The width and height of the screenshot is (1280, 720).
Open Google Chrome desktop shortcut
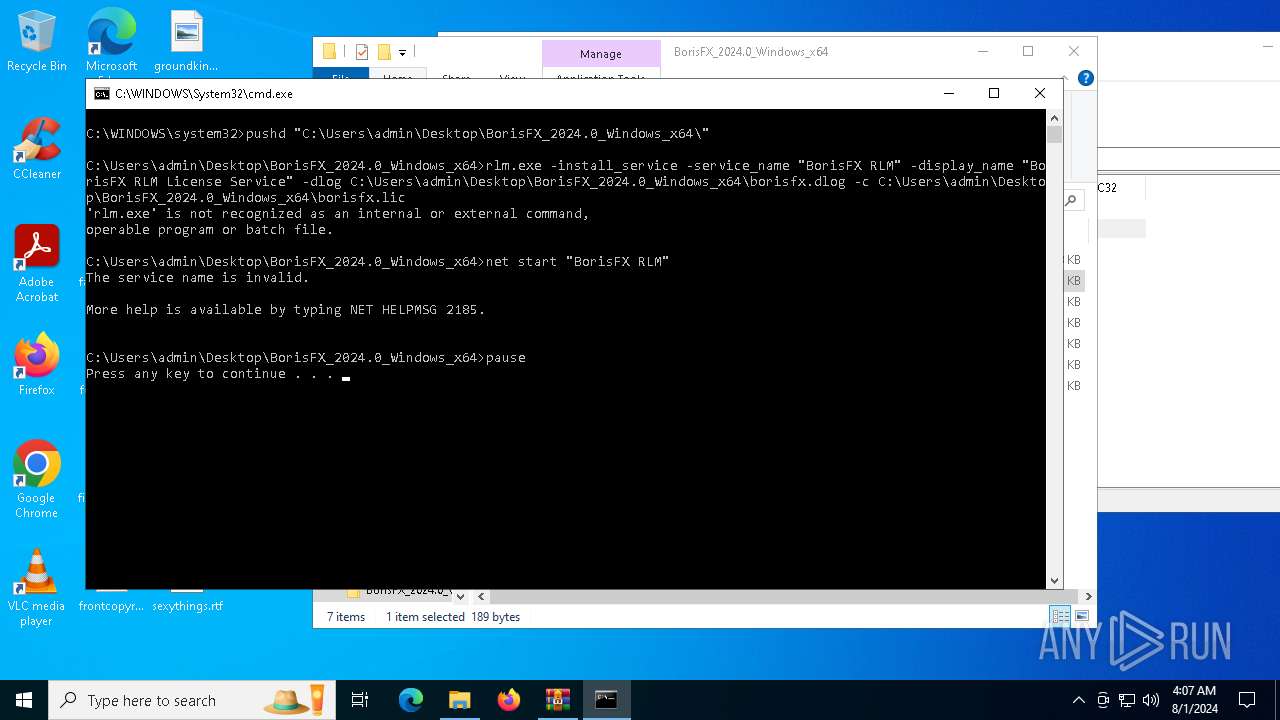[37, 480]
